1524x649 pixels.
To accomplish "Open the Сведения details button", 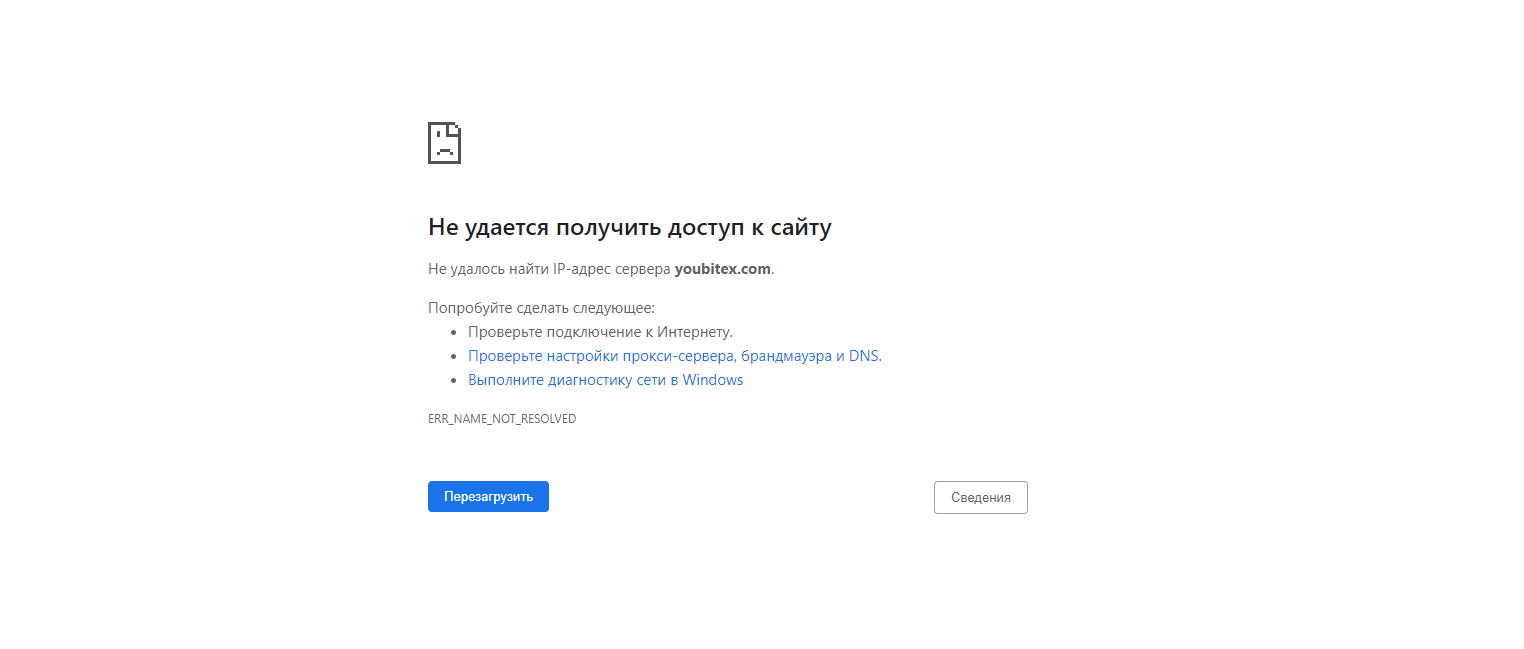I will click(x=980, y=497).
